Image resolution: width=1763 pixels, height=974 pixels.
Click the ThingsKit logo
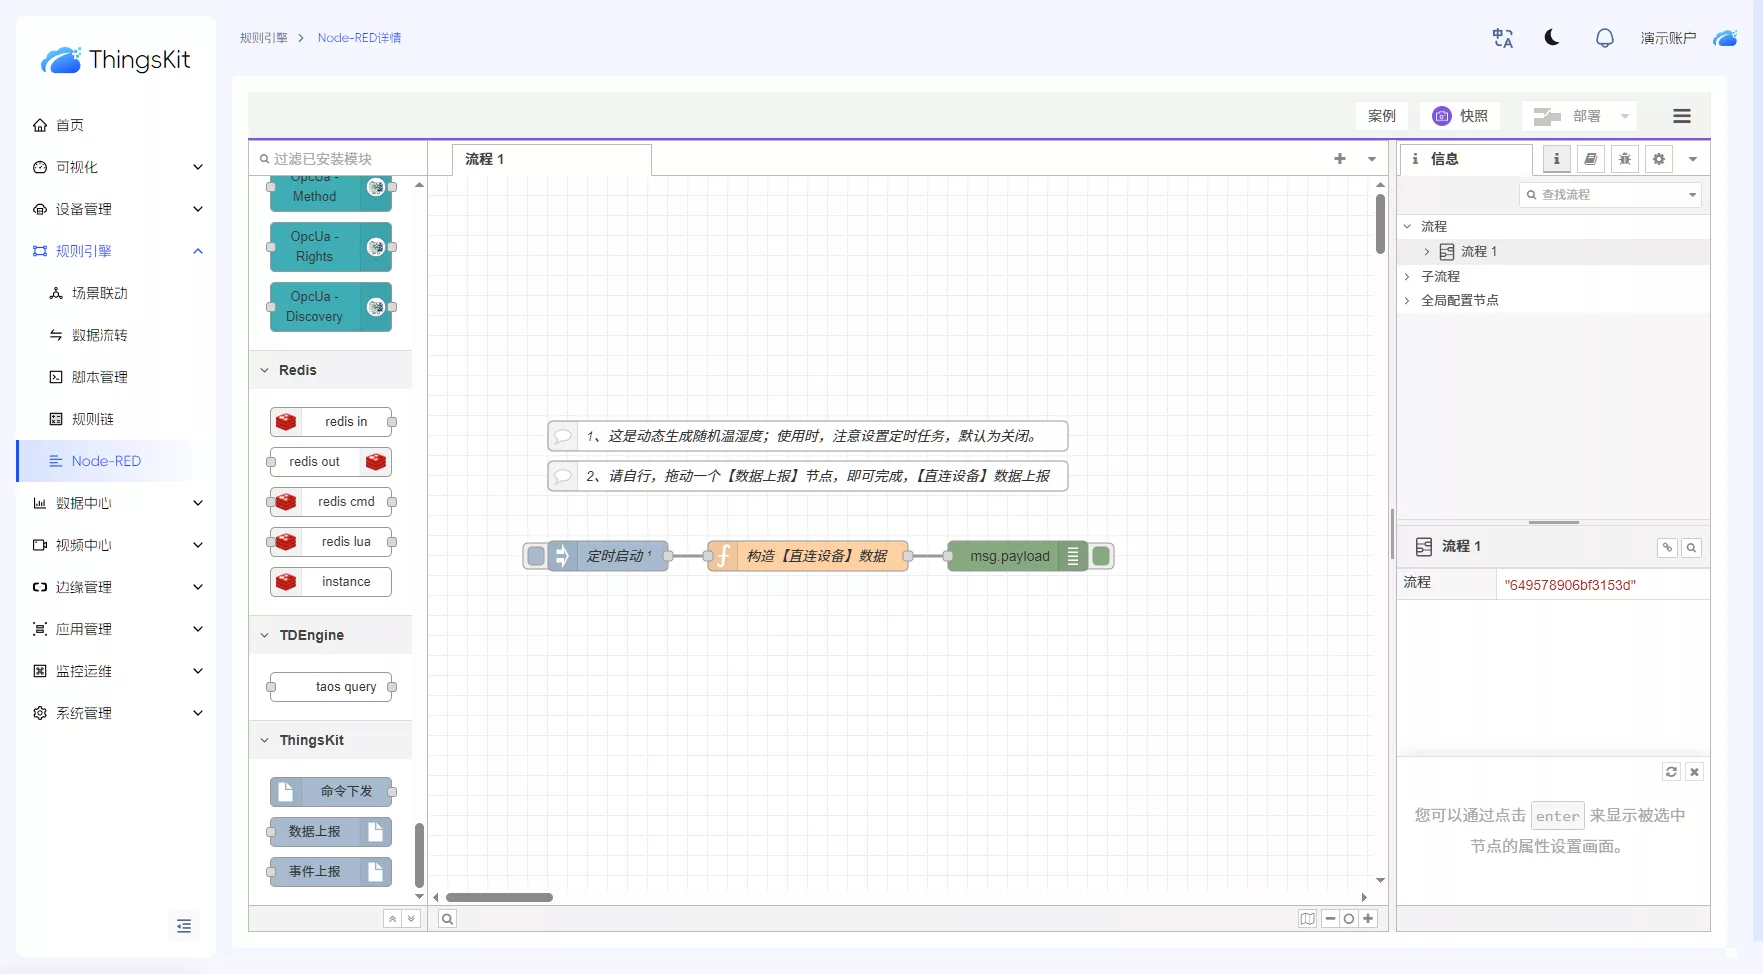(x=115, y=60)
